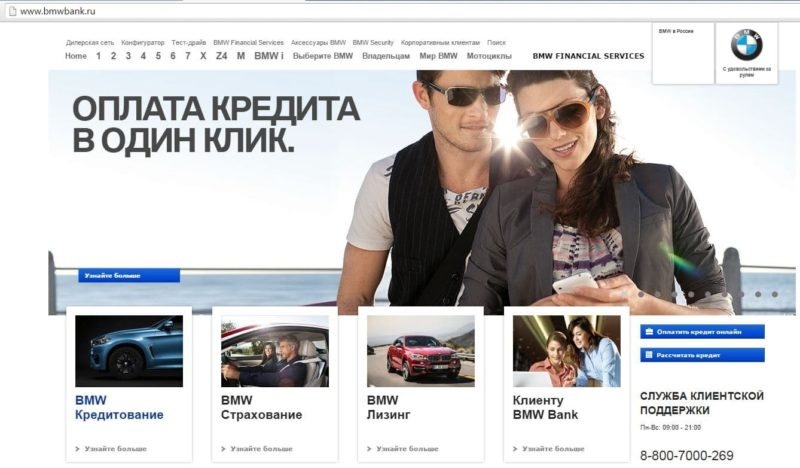The height and width of the screenshot is (468, 800).
Task: Click Узнайте больше under BMW Кредитование
Action: coord(115,449)
